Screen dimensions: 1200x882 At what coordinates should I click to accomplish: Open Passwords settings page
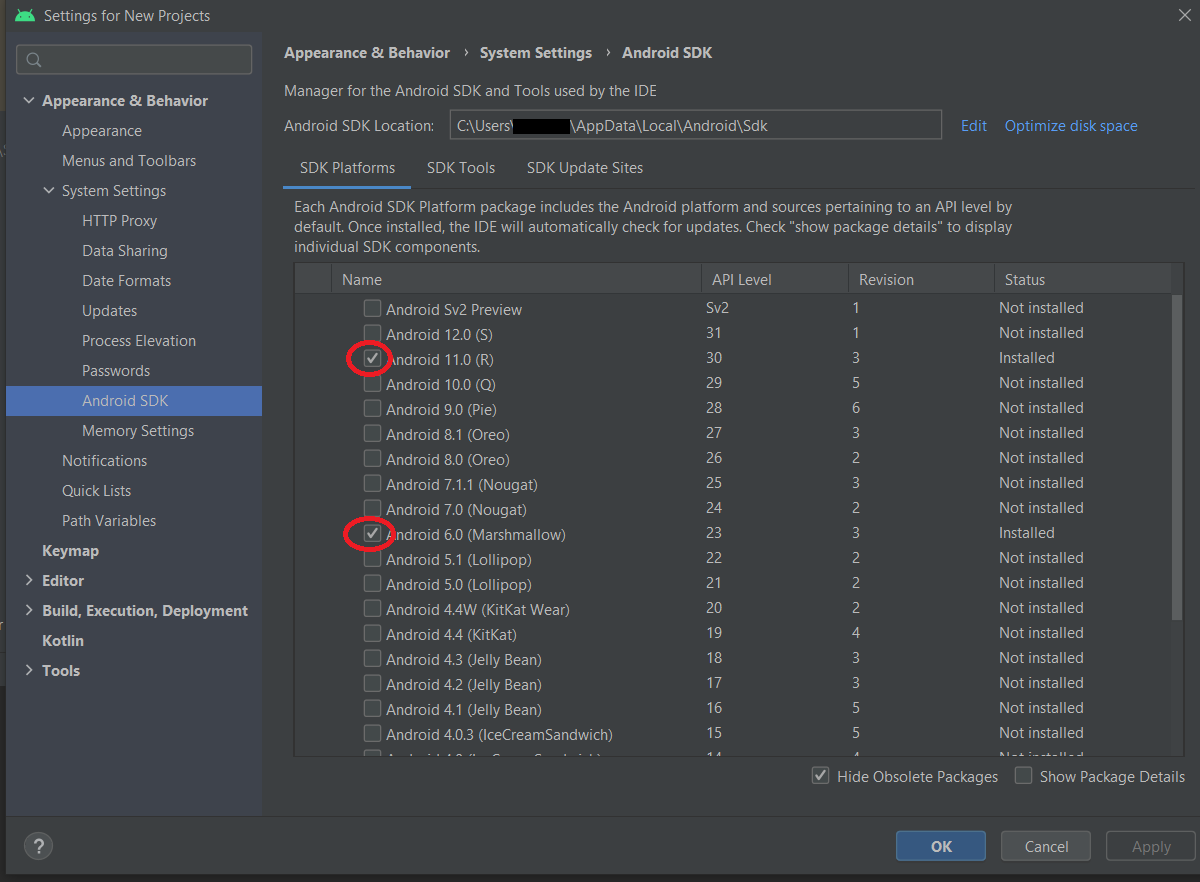[x=116, y=371]
